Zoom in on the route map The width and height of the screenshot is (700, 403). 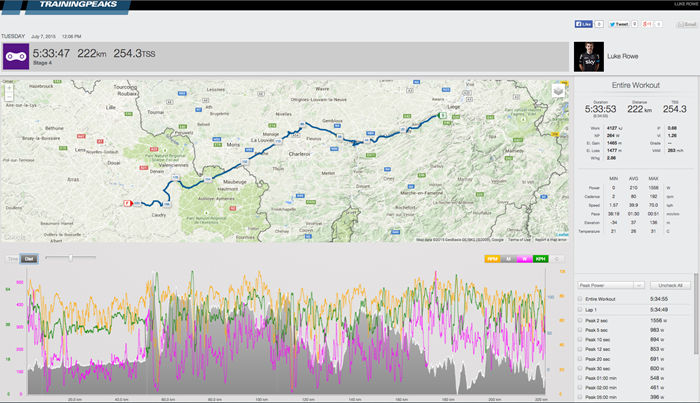[x=8, y=88]
